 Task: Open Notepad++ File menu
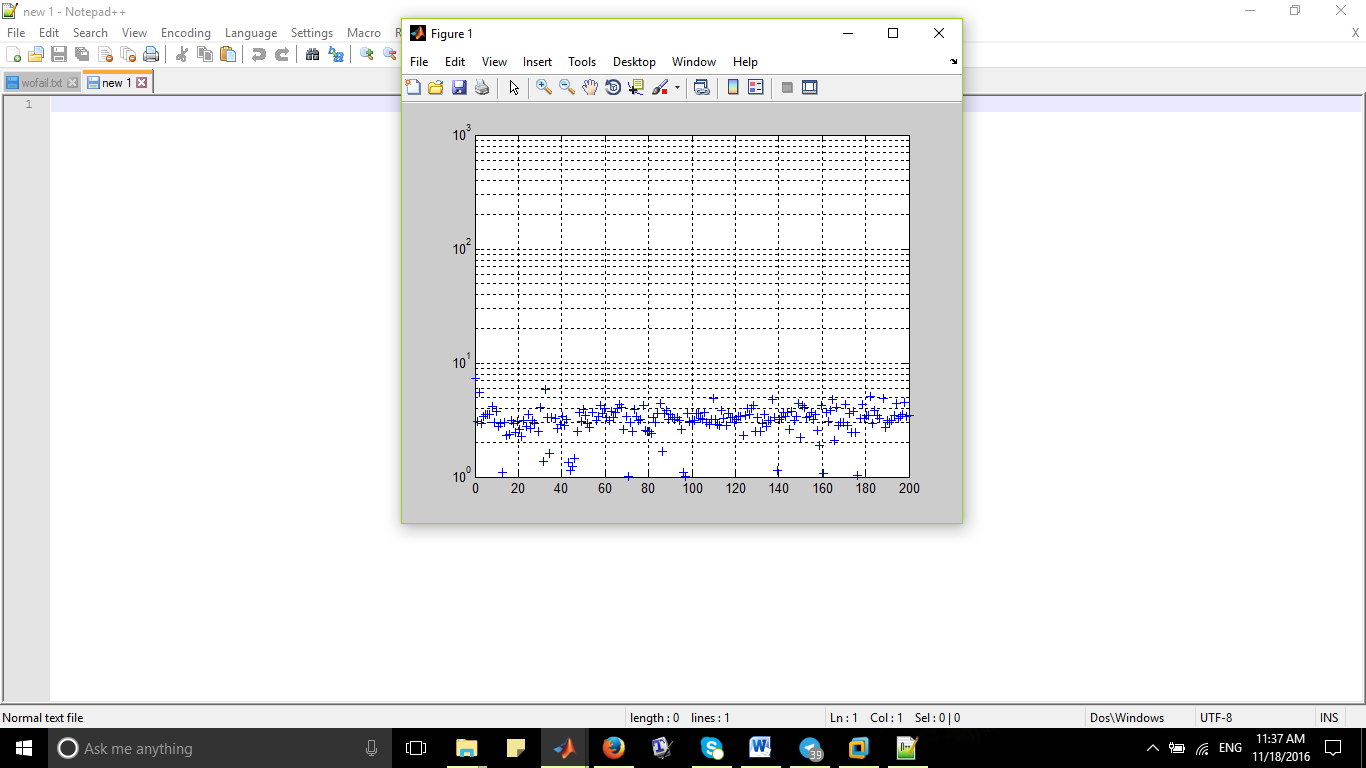pos(16,33)
